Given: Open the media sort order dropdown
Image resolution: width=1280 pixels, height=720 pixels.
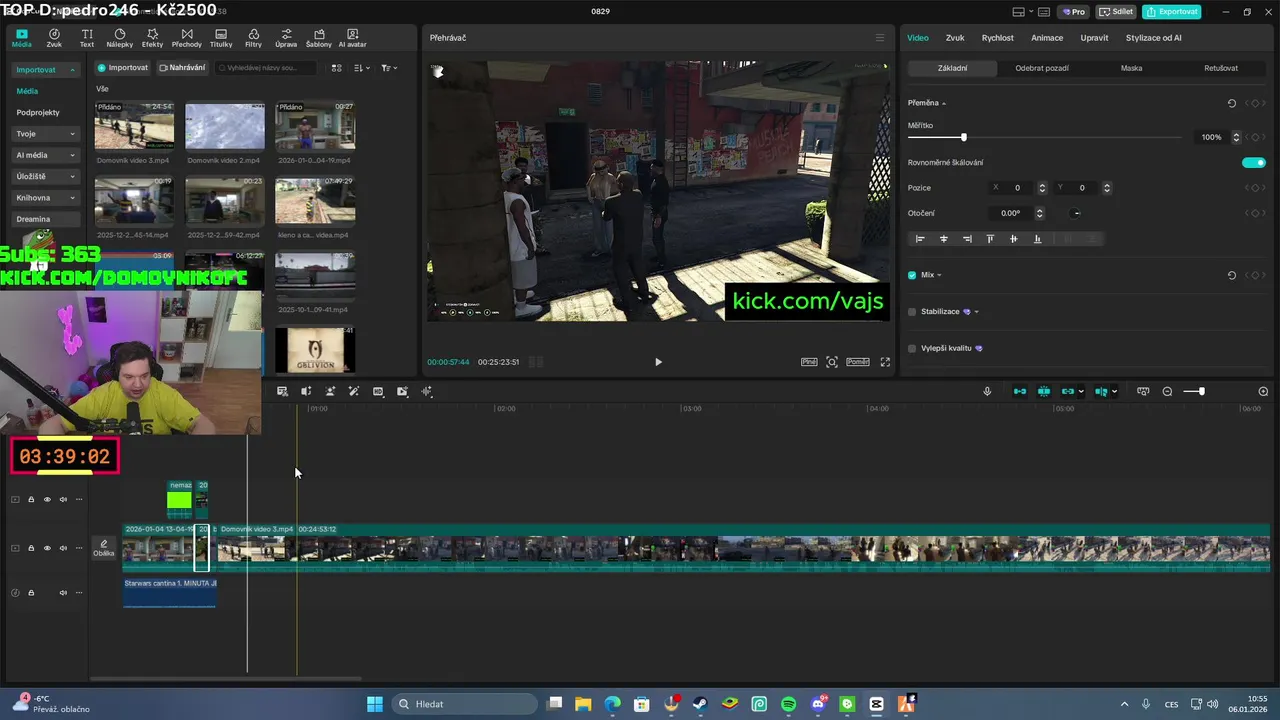Looking at the screenshot, I should coord(362,68).
